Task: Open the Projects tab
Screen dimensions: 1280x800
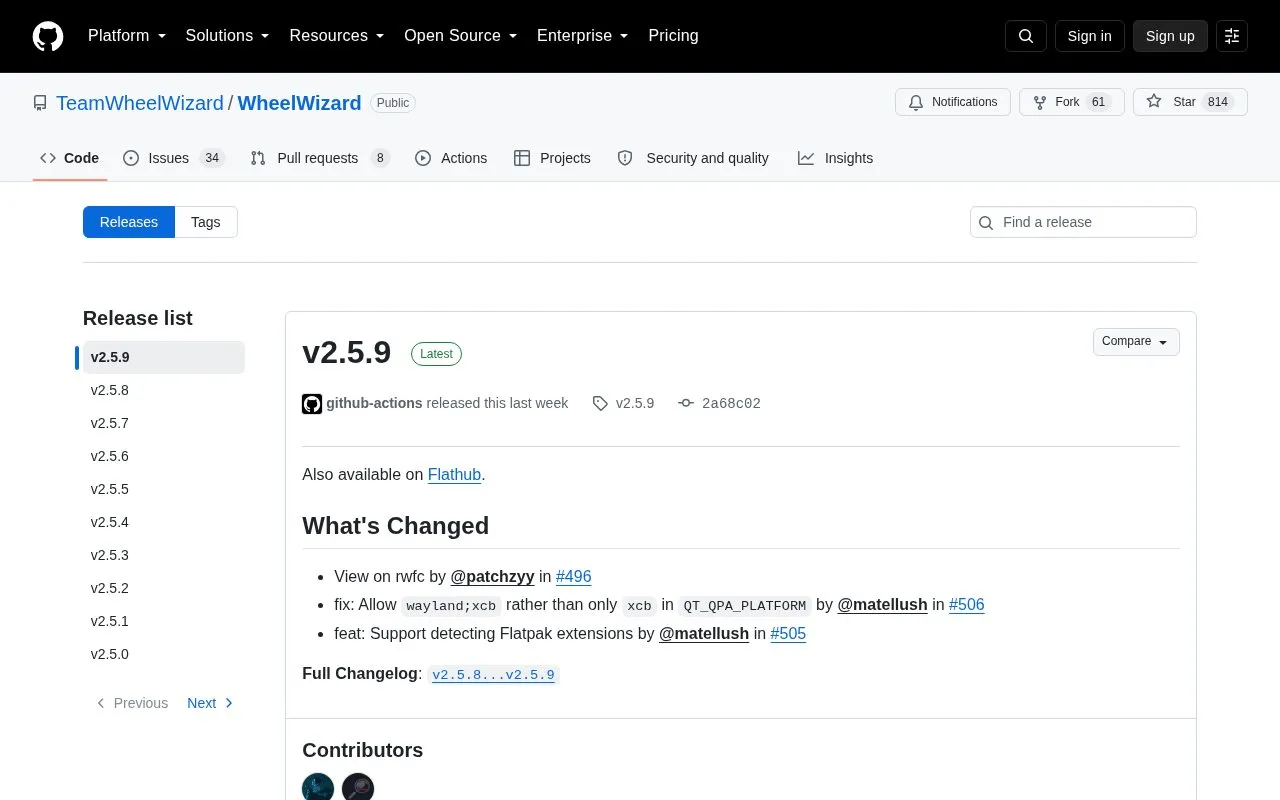Action: point(552,158)
